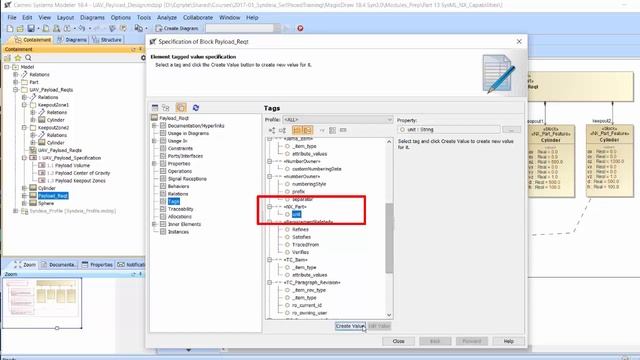Screen dimensions: 640x360
Task: Collapse the UAV_Payload_Reqts package node
Action: pyautogui.click(x=16, y=89)
